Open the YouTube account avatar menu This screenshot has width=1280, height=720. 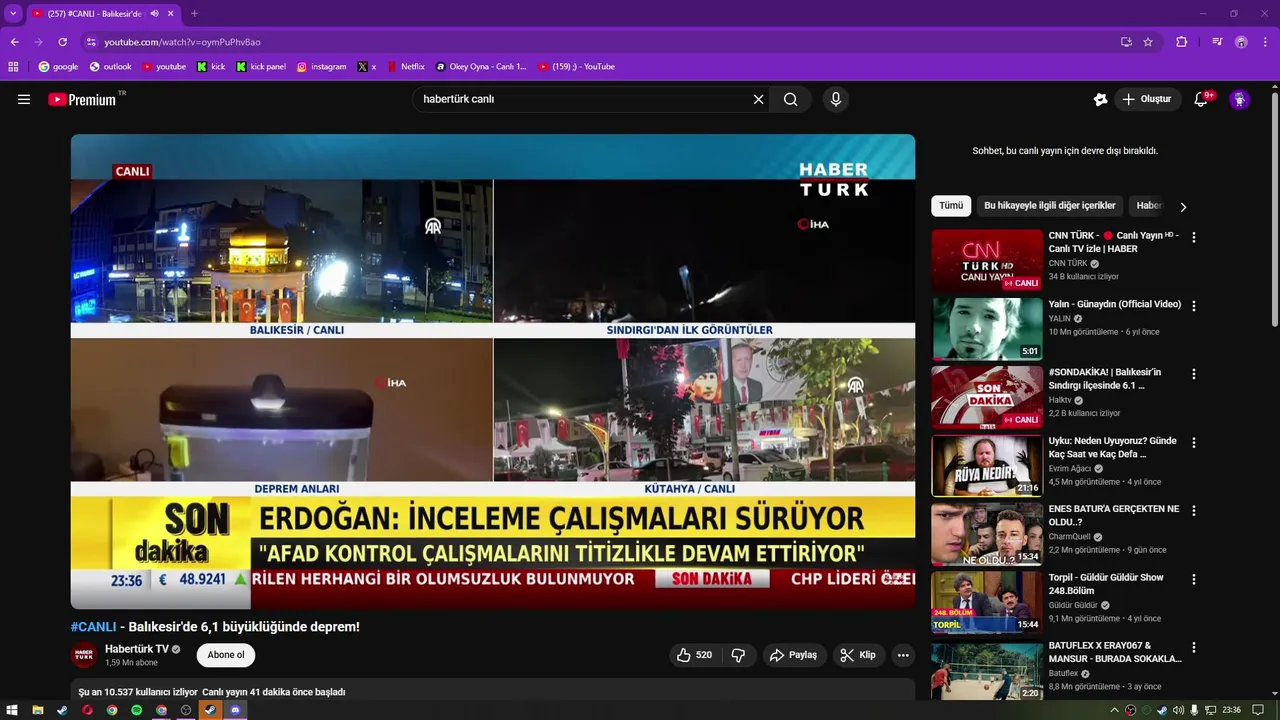tap(1239, 99)
